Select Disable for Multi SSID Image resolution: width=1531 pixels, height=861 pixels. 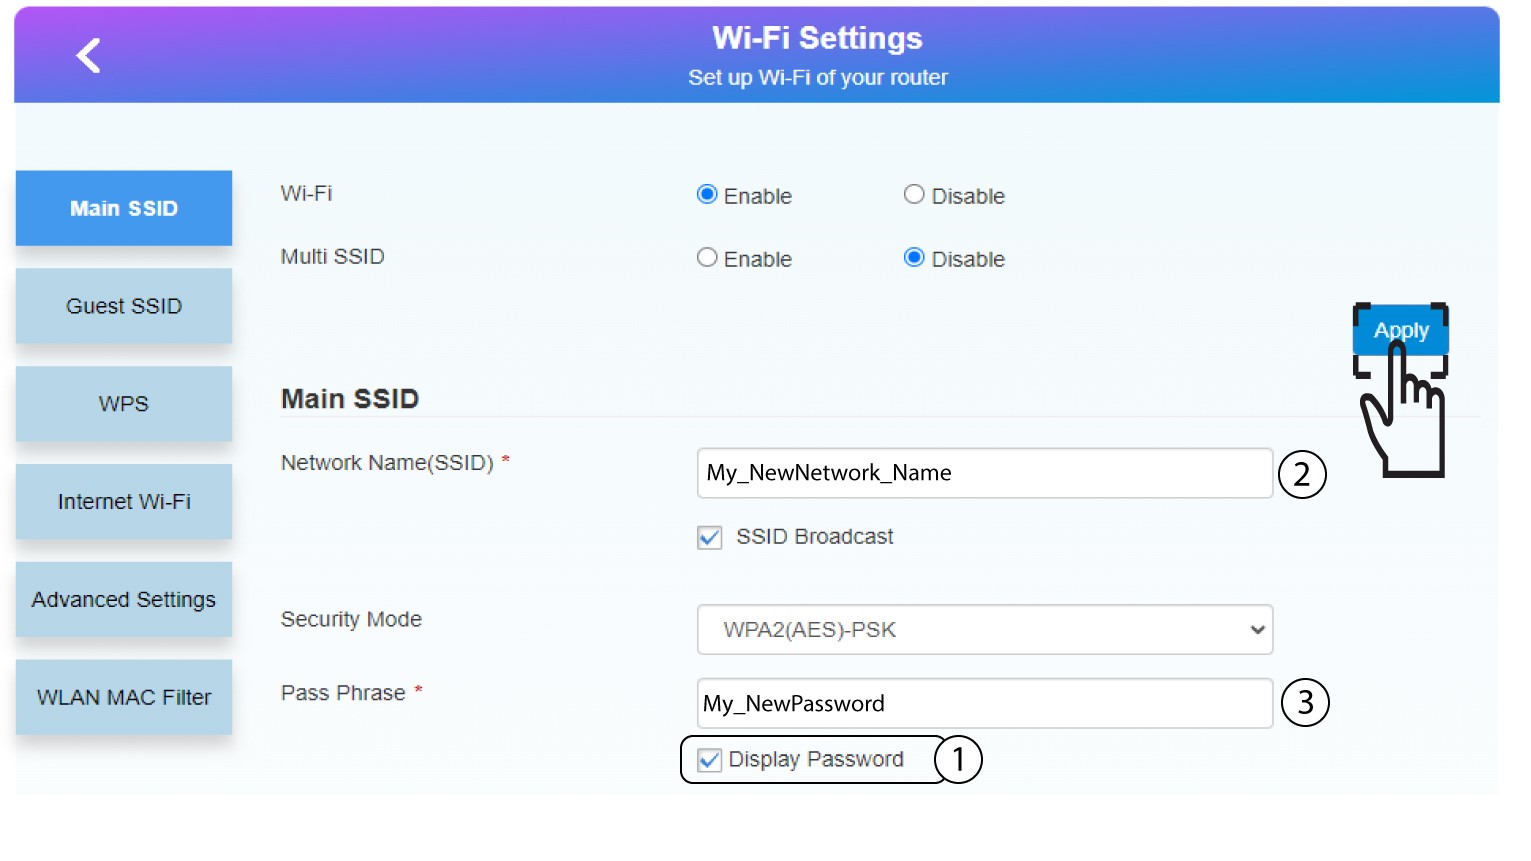tap(914, 258)
